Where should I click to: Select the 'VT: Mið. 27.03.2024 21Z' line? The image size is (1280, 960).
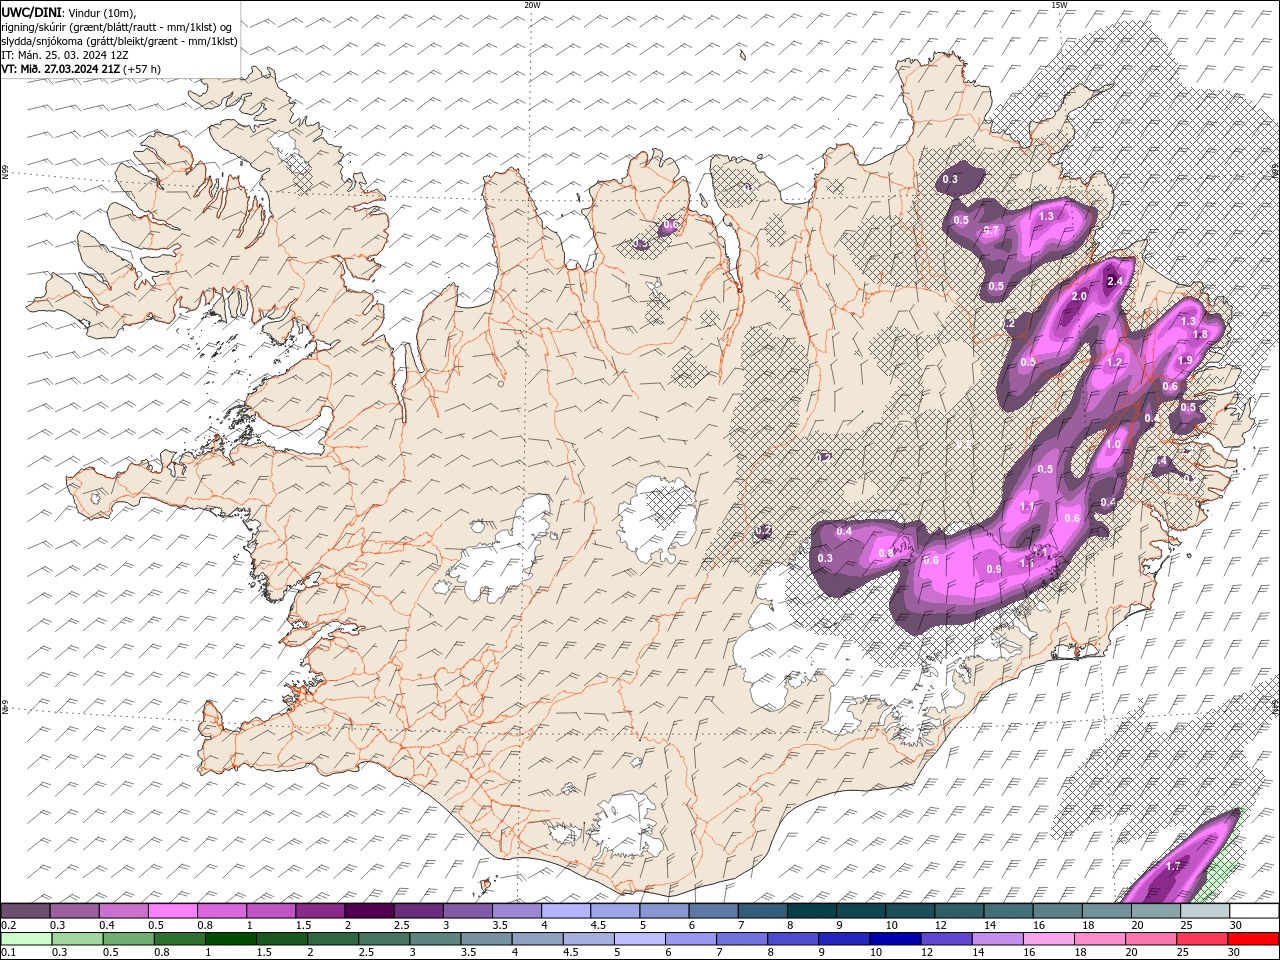pos(81,69)
